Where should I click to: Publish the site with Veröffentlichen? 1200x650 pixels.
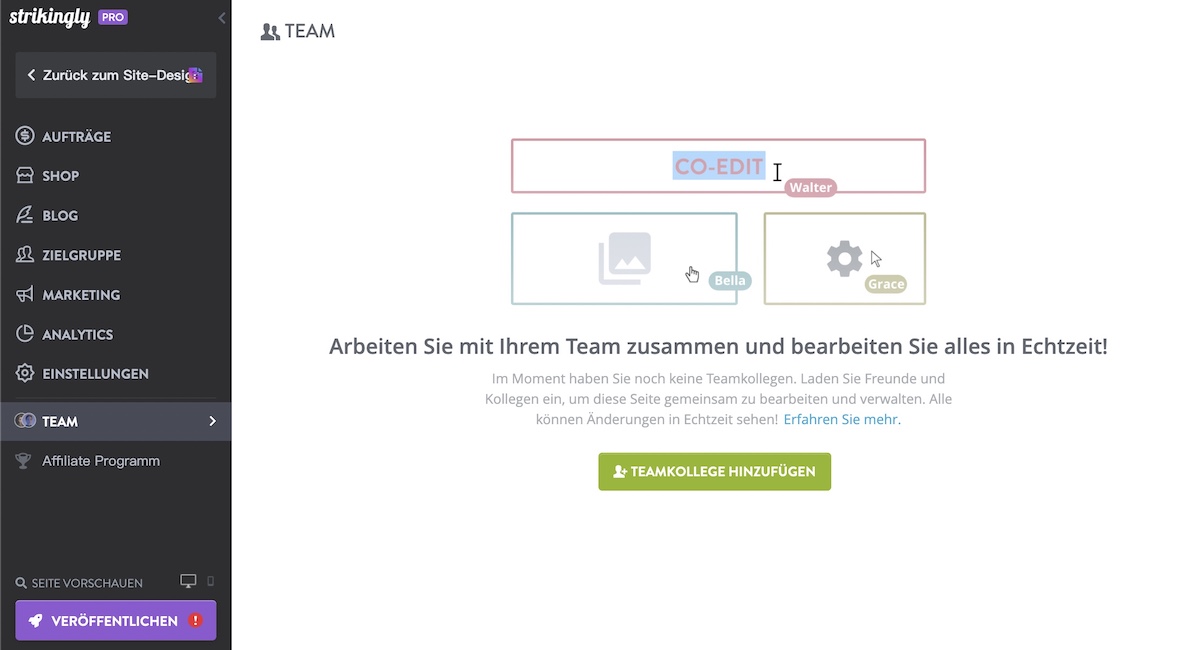click(x=115, y=620)
